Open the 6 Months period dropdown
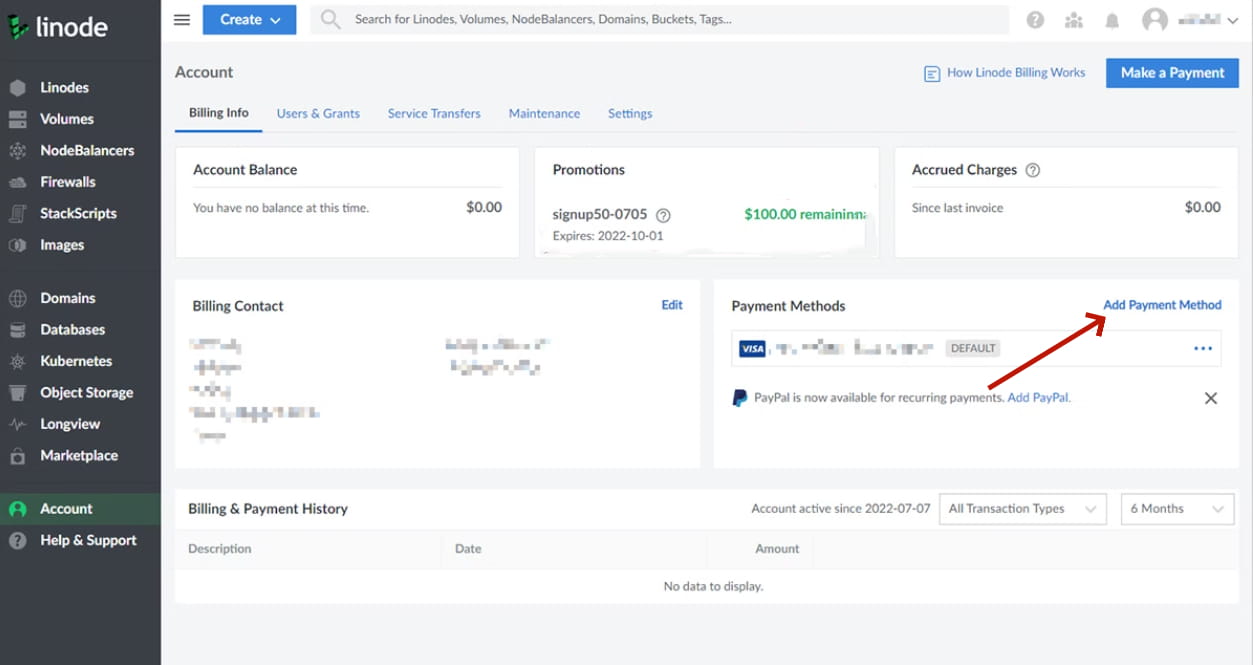The height and width of the screenshot is (665, 1253). pos(1177,509)
